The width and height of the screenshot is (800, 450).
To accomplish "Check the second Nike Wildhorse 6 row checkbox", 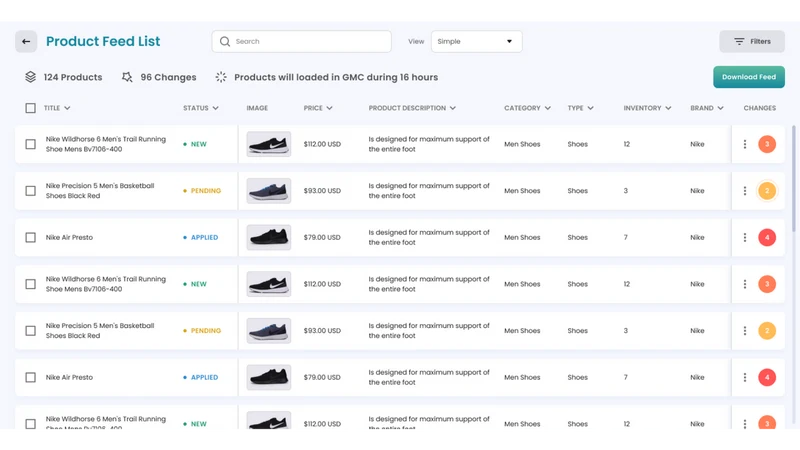I will tap(31, 284).
